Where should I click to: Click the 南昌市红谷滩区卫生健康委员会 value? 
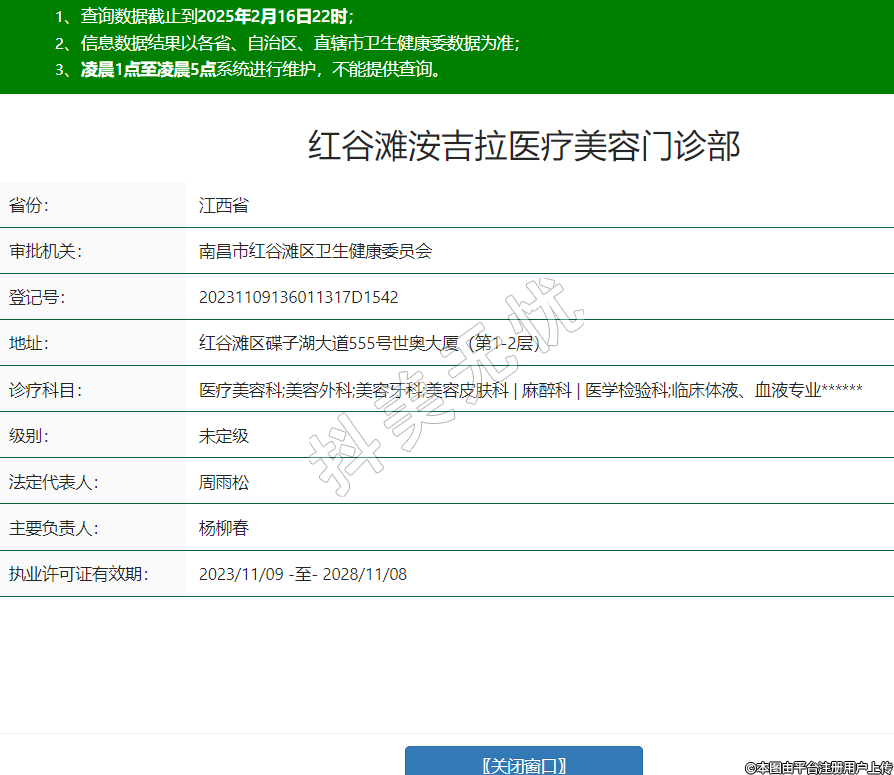(x=315, y=252)
